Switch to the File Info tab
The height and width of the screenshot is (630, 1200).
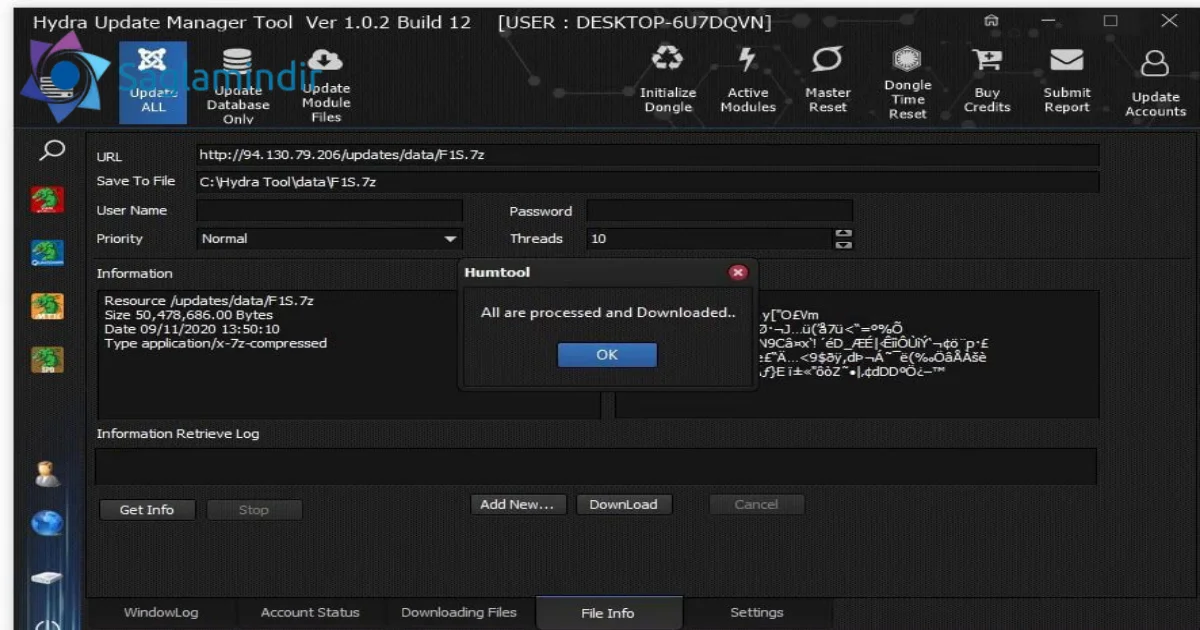[608, 613]
